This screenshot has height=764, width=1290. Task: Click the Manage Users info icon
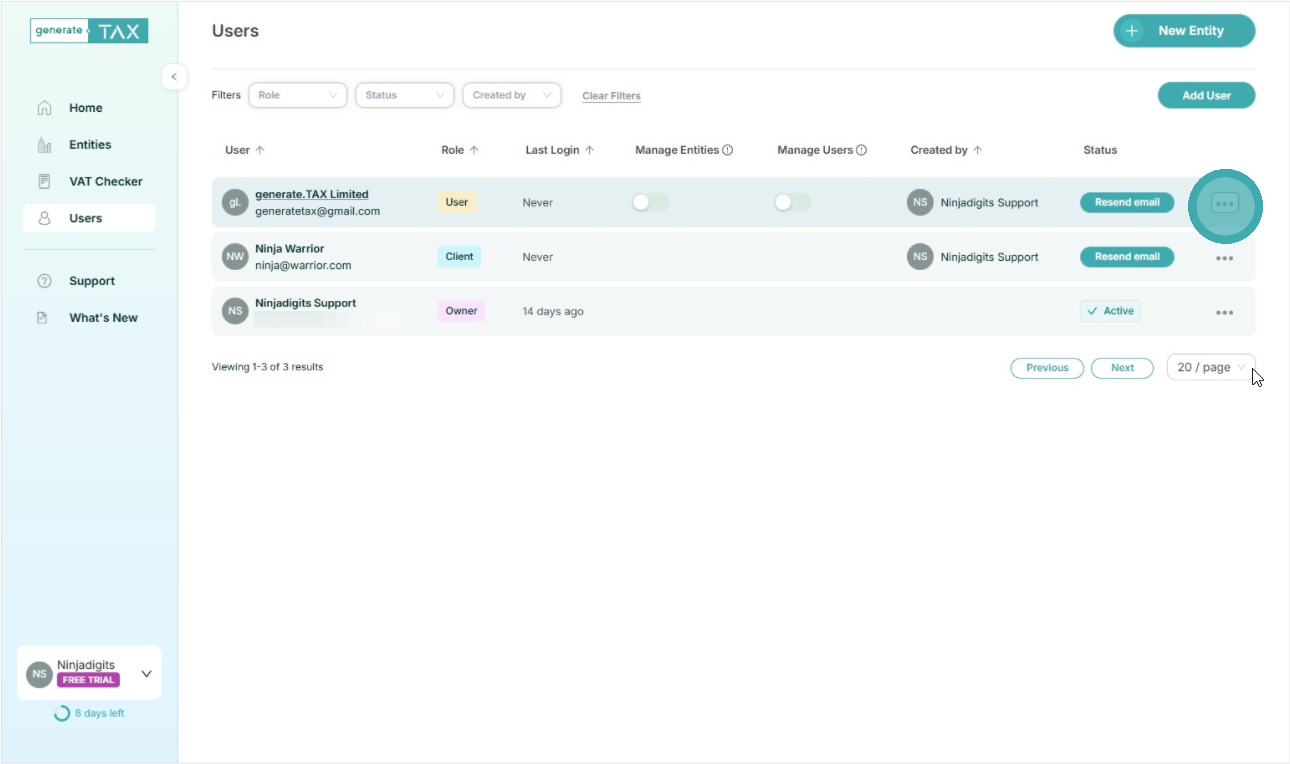[861, 150]
